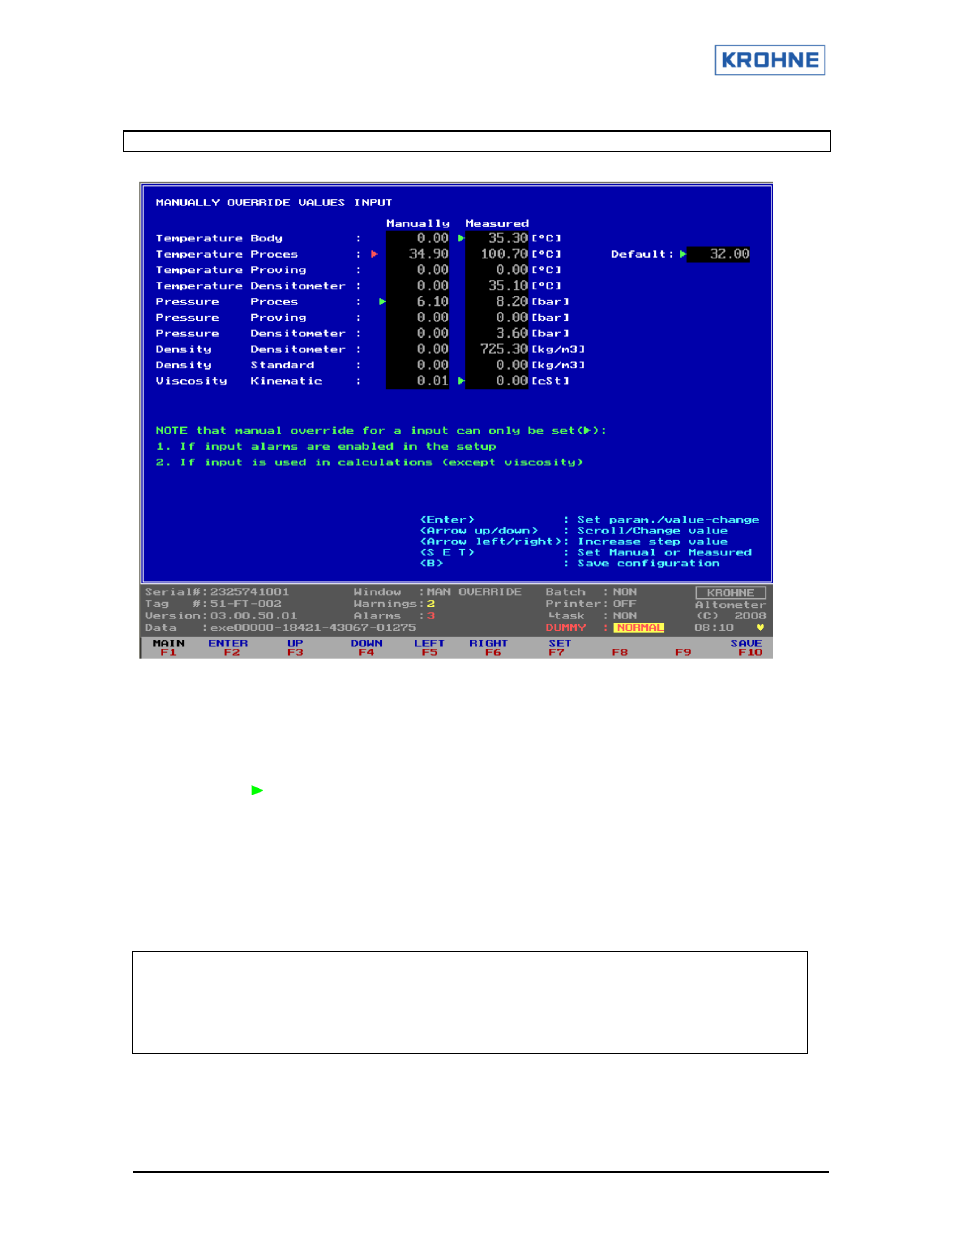Click the Tag 51-FT-002 entry
This screenshot has height=1235, width=954.
click(x=213, y=604)
